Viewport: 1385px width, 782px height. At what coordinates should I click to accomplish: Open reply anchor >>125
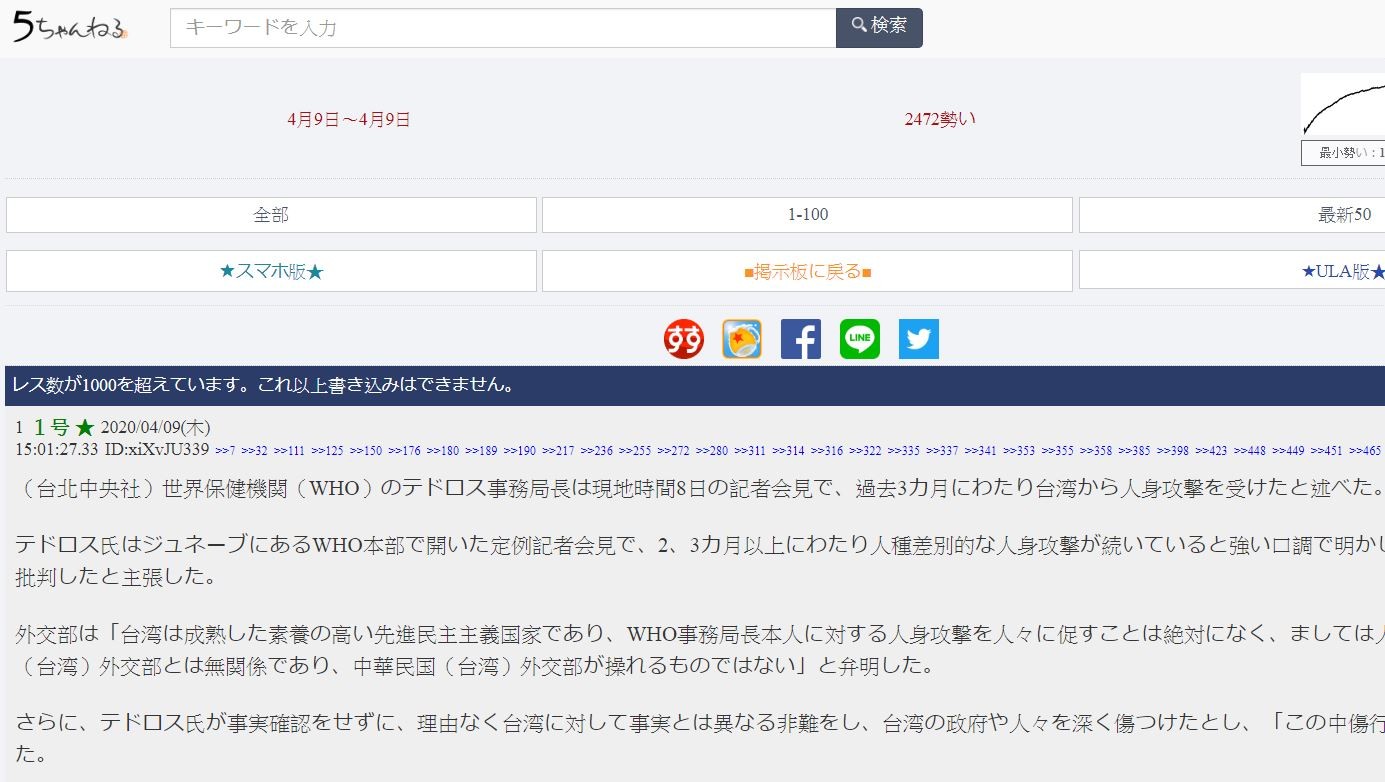(x=327, y=450)
